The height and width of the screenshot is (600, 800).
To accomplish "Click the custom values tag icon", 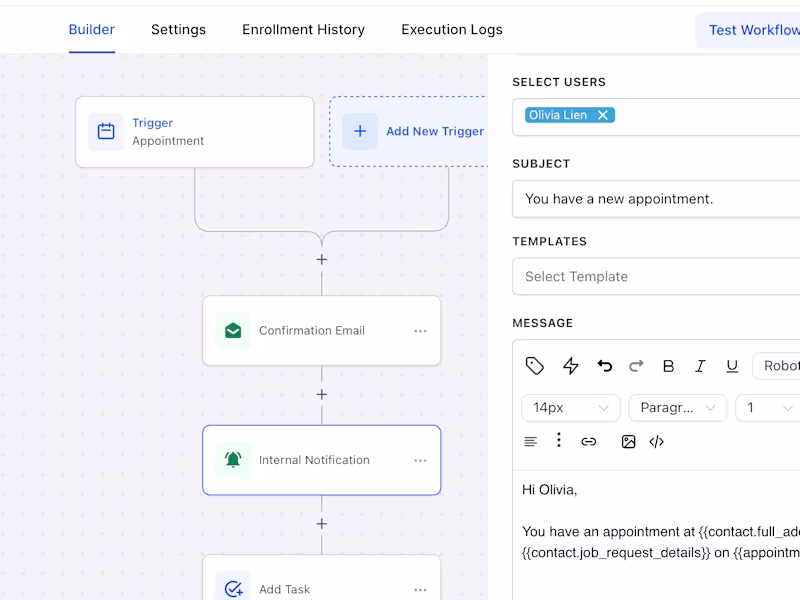I will pos(535,366).
